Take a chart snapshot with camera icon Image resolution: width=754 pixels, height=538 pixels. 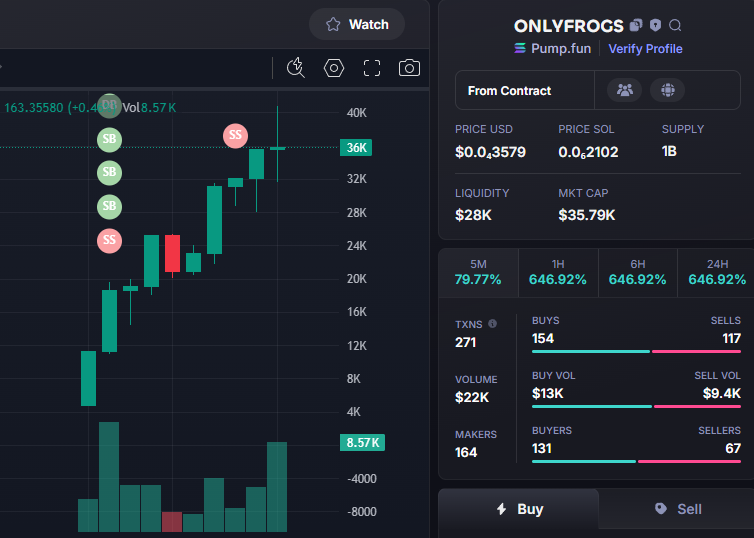[409, 68]
